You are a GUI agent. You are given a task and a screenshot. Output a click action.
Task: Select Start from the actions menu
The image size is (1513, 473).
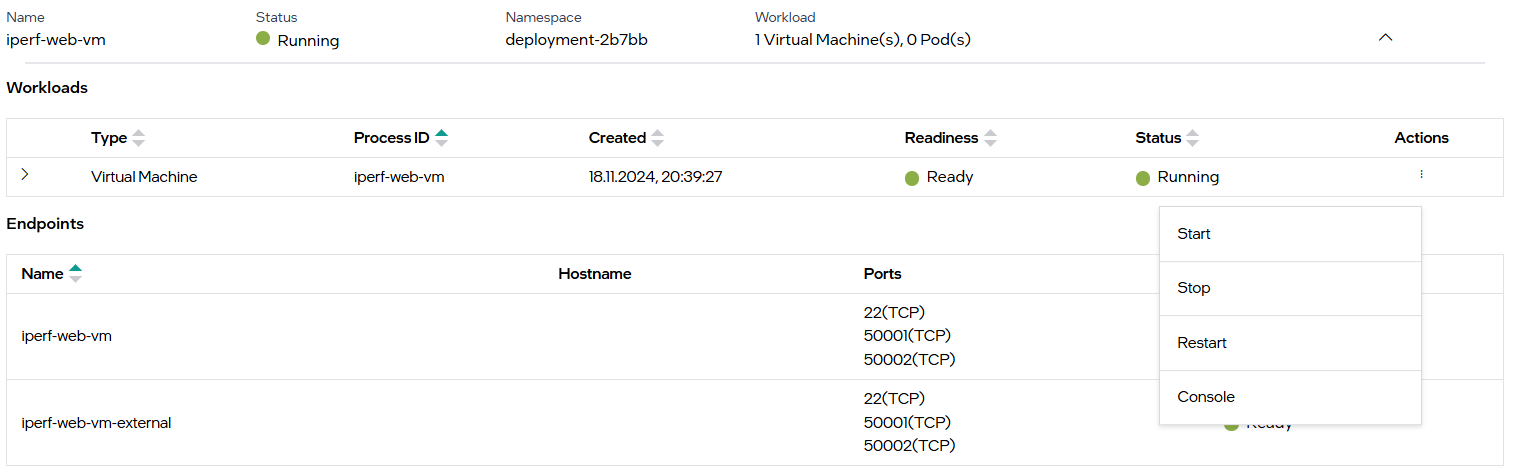point(1194,234)
